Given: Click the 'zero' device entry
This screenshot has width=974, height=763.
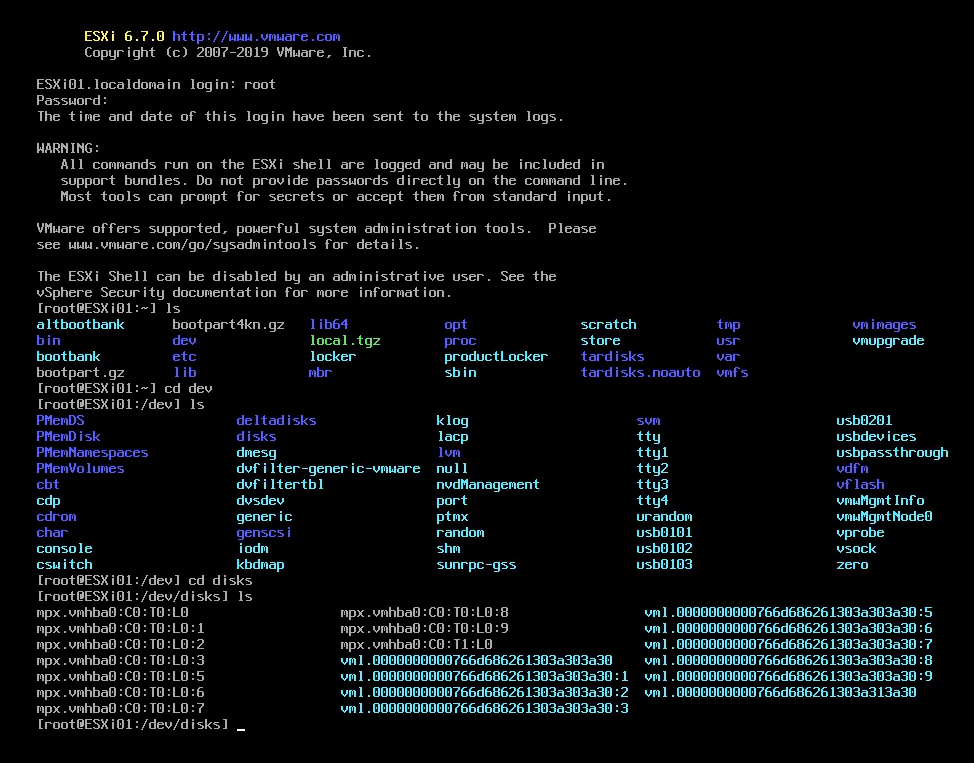Looking at the screenshot, I should coord(852,565).
